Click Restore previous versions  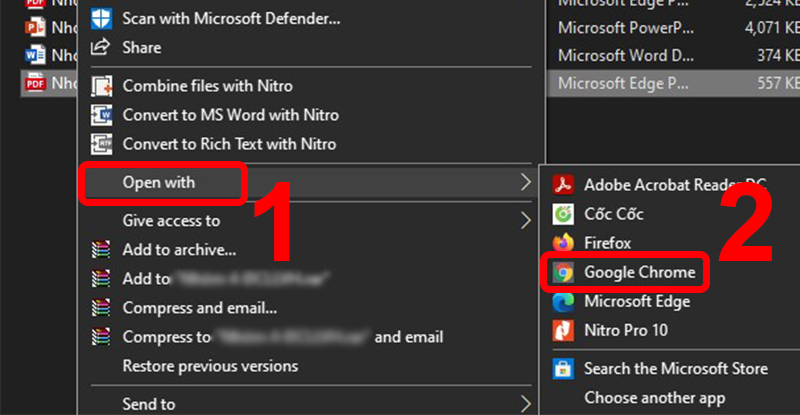[x=210, y=366]
